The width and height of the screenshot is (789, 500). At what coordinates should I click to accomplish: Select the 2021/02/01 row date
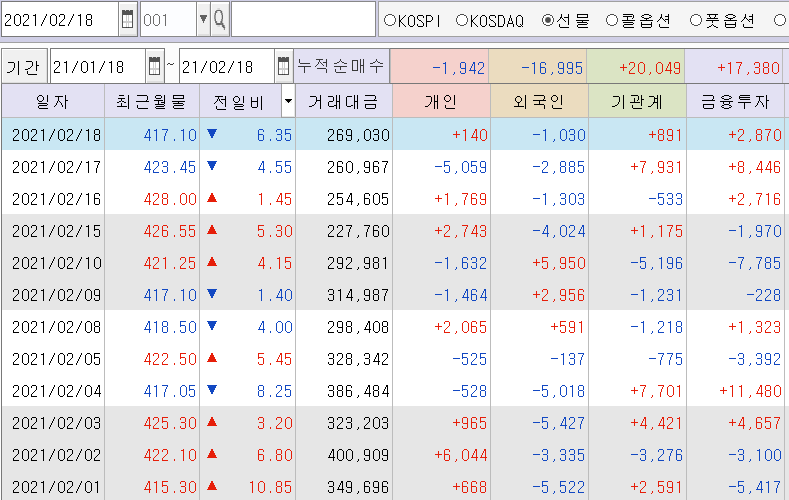click(56, 487)
